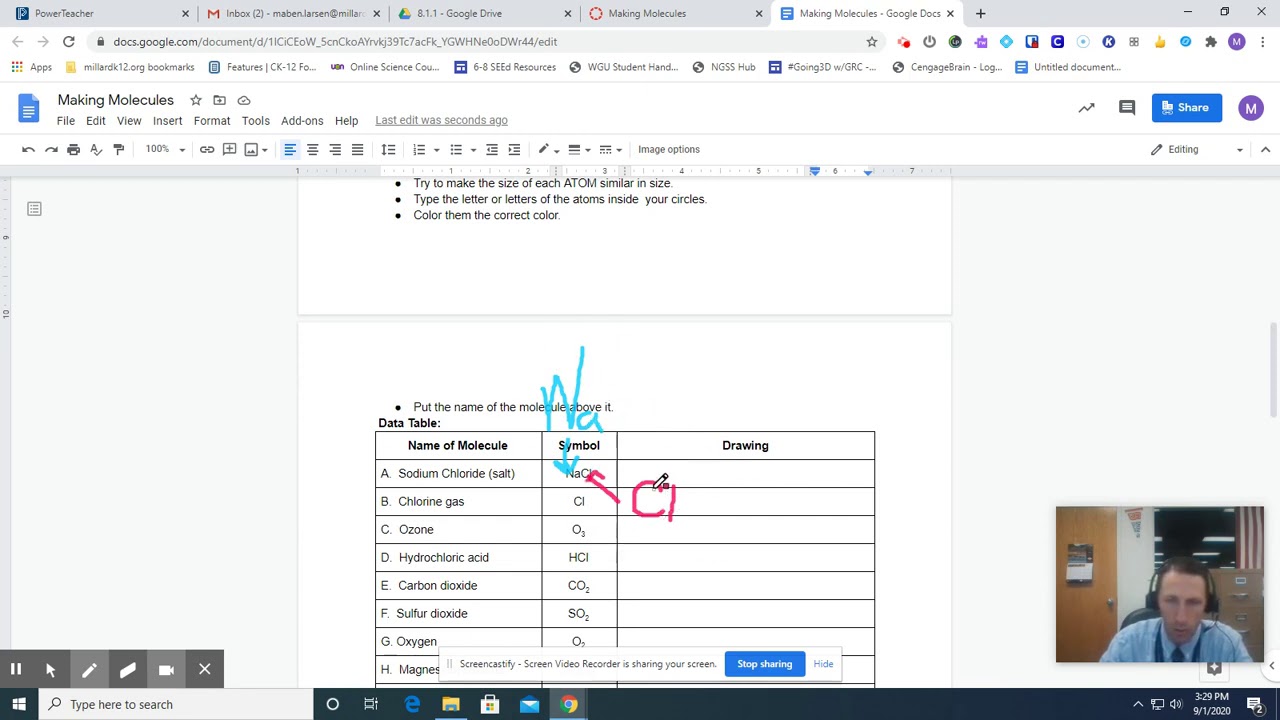This screenshot has height=720, width=1280.
Task: Align text to the left
Action: click(290, 149)
